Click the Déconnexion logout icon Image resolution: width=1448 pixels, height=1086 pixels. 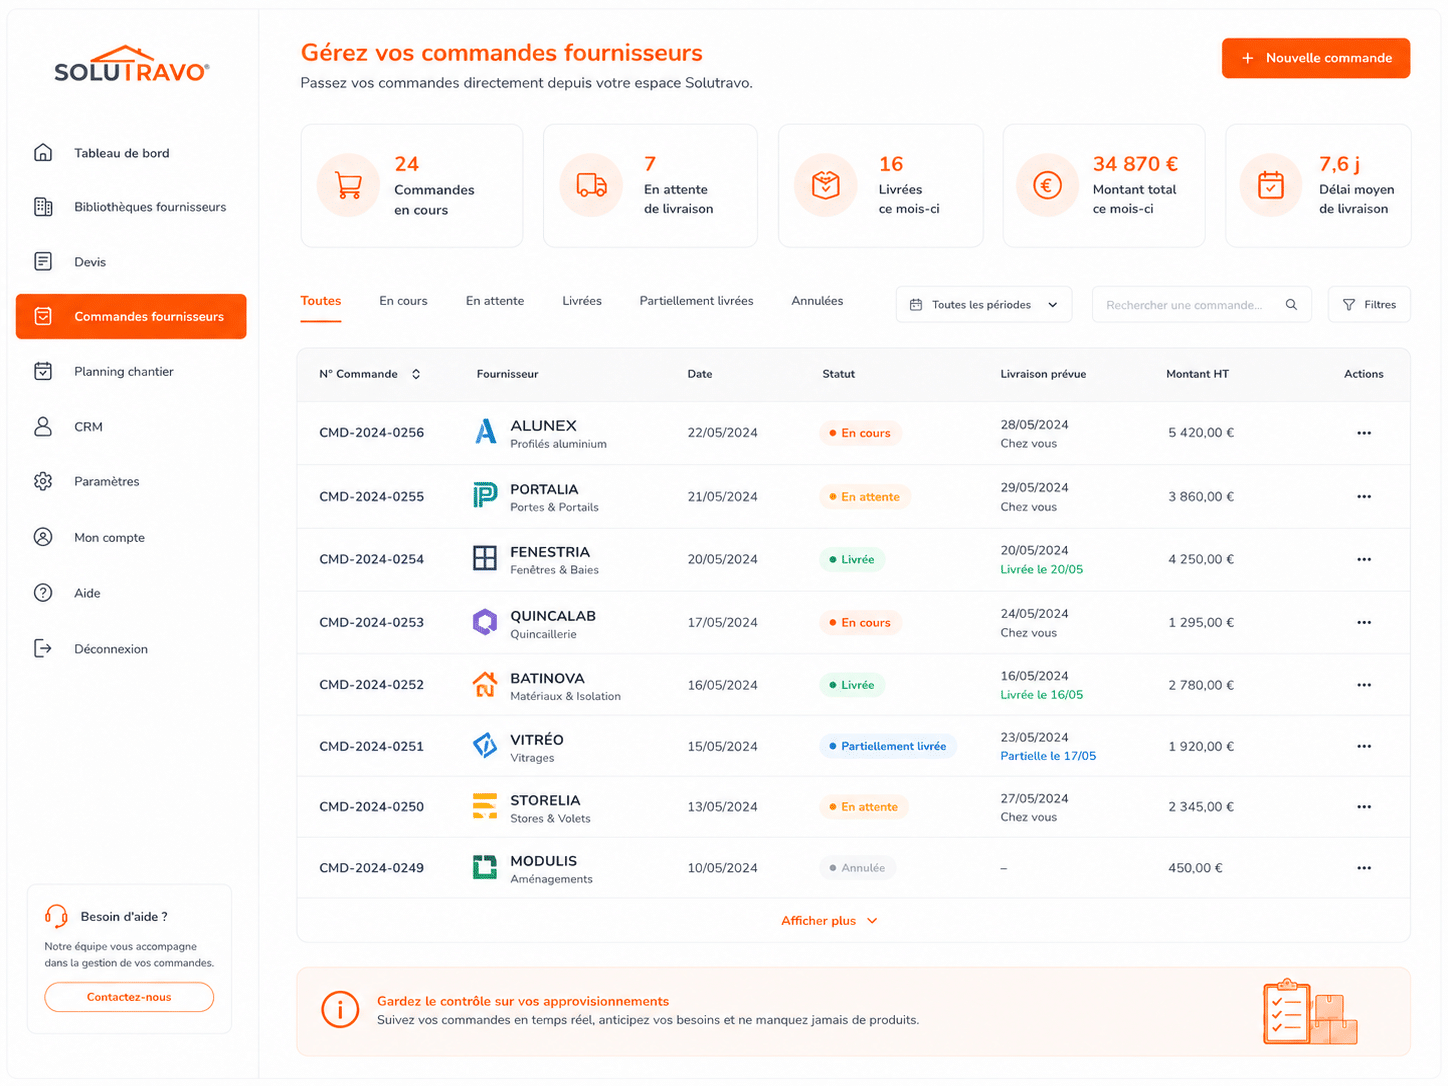[x=43, y=648]
